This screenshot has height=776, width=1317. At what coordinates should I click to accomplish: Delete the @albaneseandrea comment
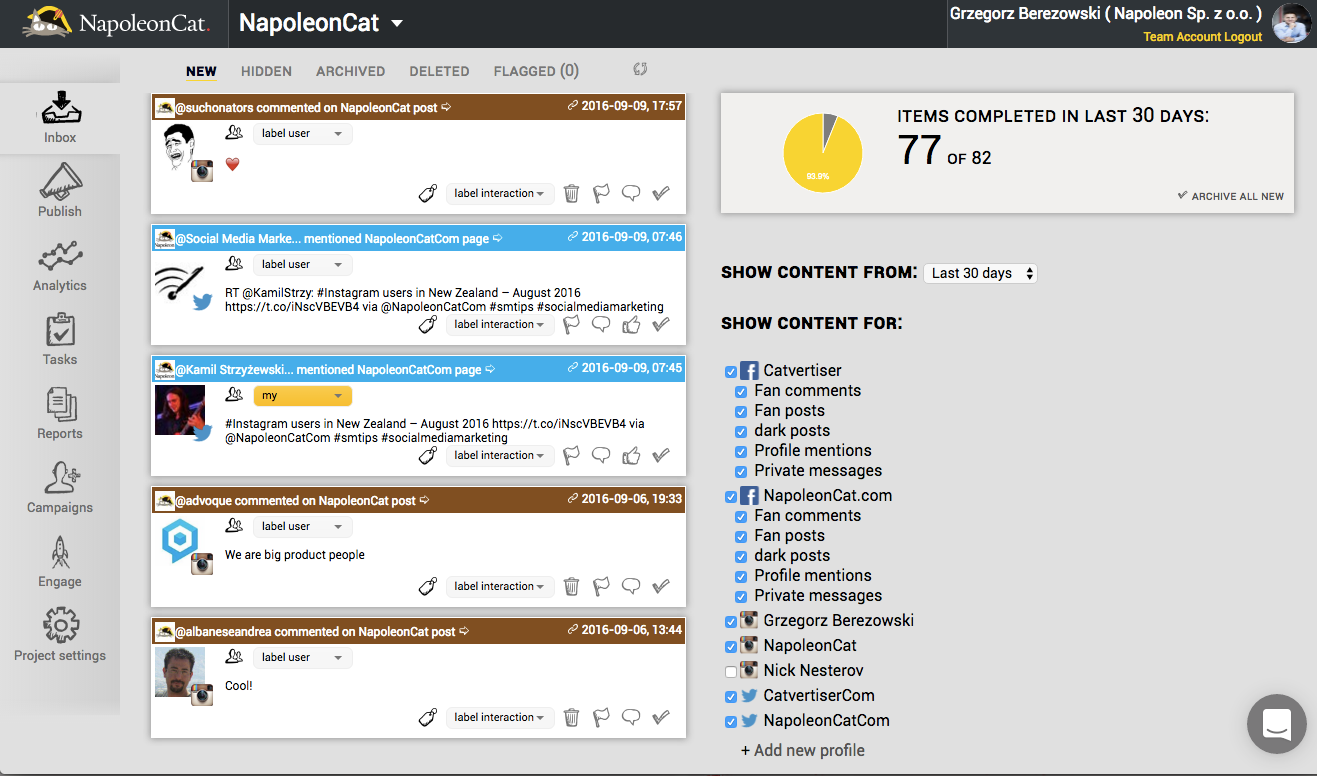[571, 717]
